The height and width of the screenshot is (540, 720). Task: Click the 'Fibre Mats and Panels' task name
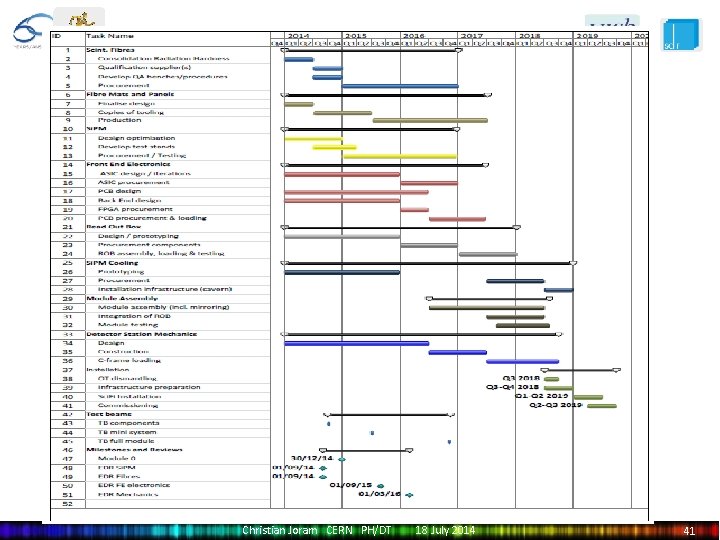130,94
